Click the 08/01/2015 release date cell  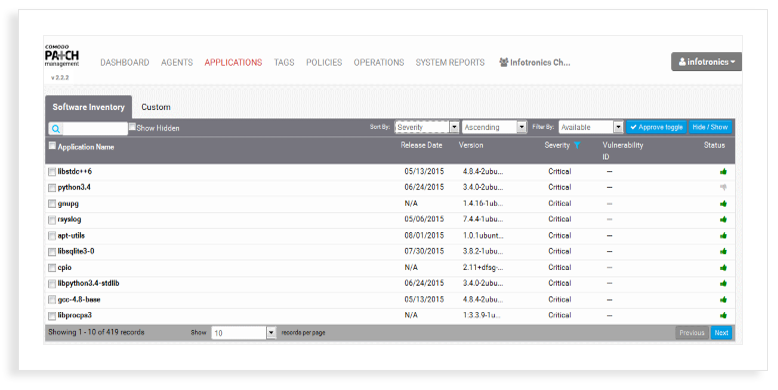coord(424,236)
